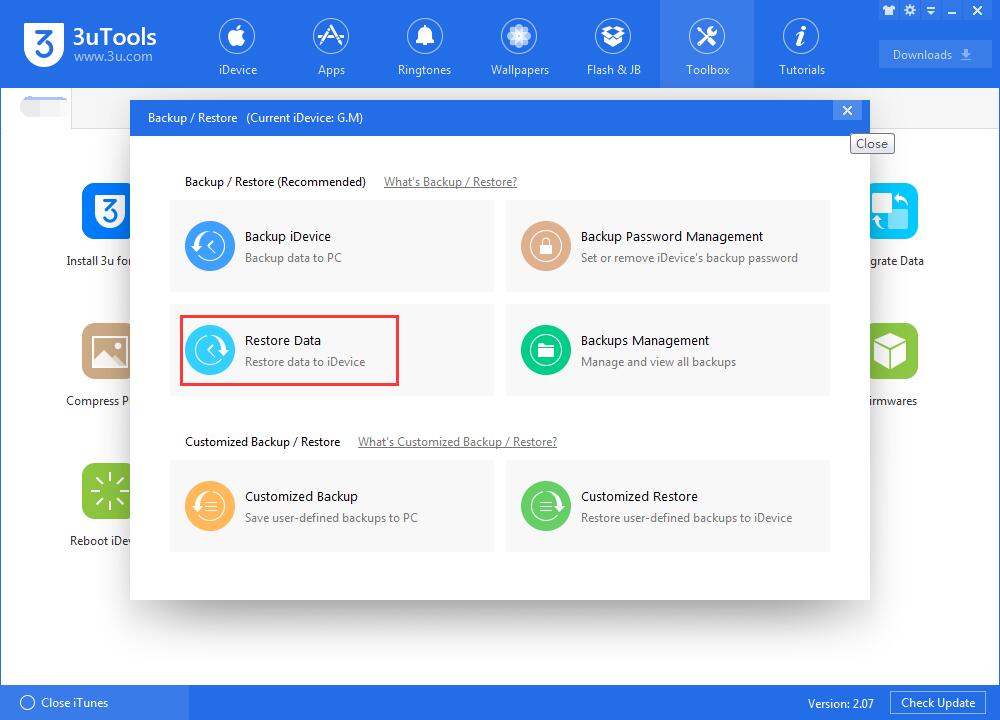
Task: Open Backup Password Management
Action: point(668,246)
